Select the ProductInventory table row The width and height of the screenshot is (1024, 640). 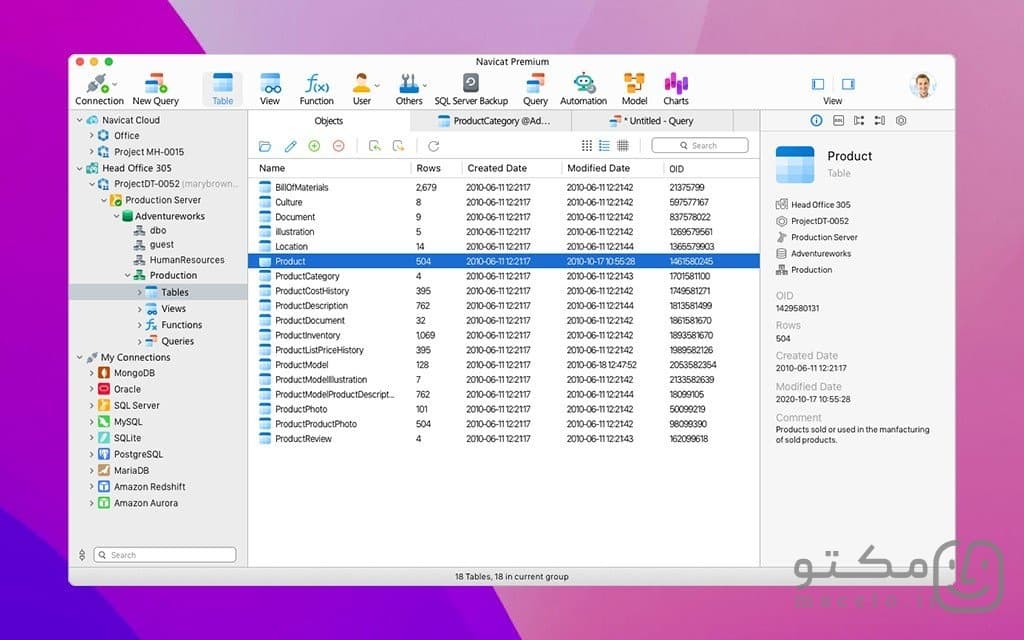coord(504,335)
